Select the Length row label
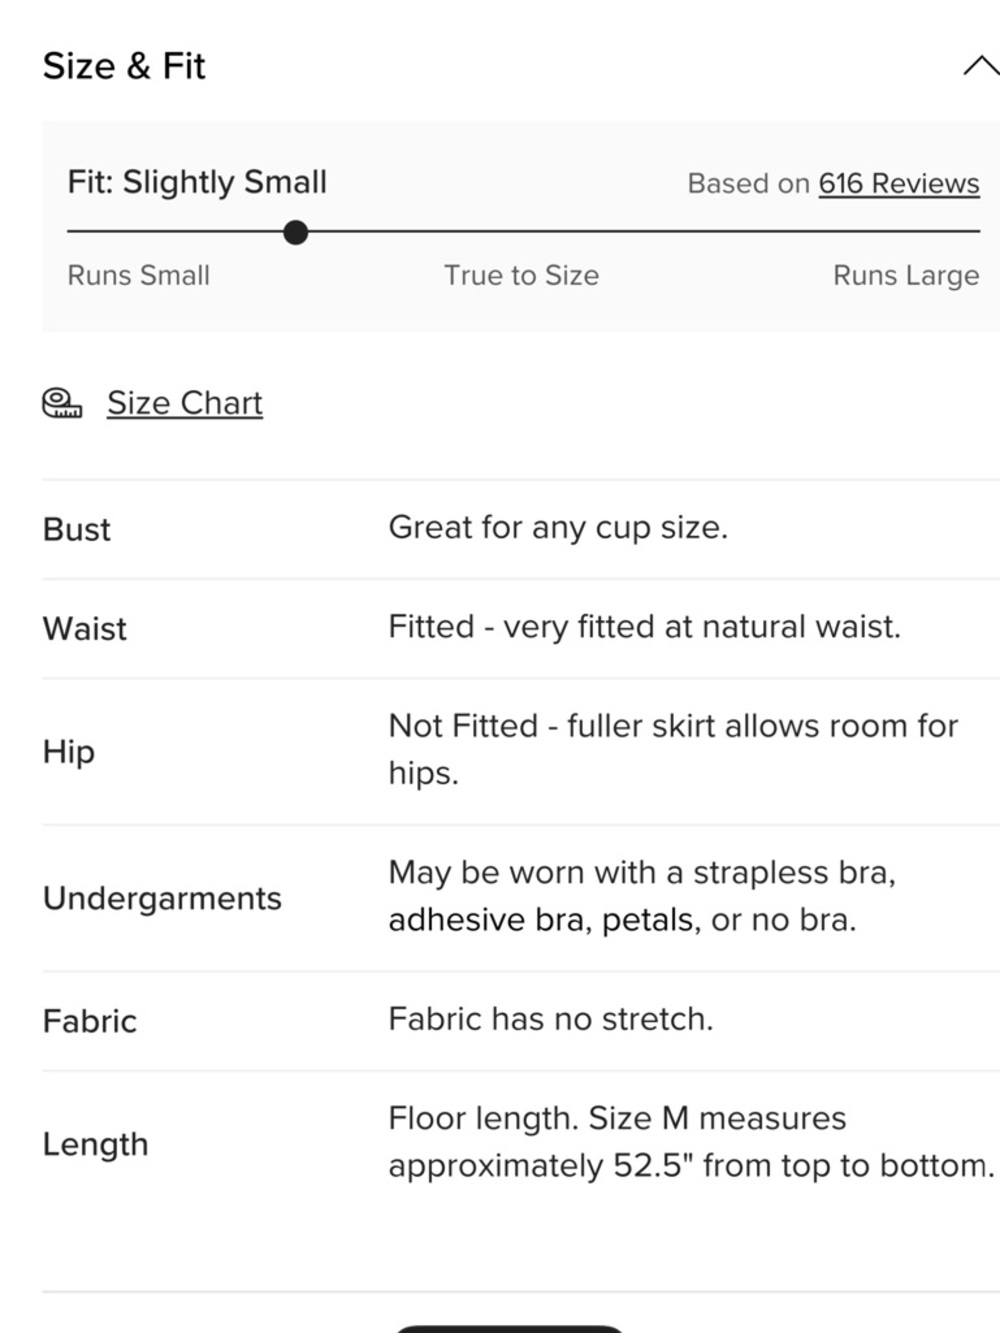 (x=95, y=1144)
